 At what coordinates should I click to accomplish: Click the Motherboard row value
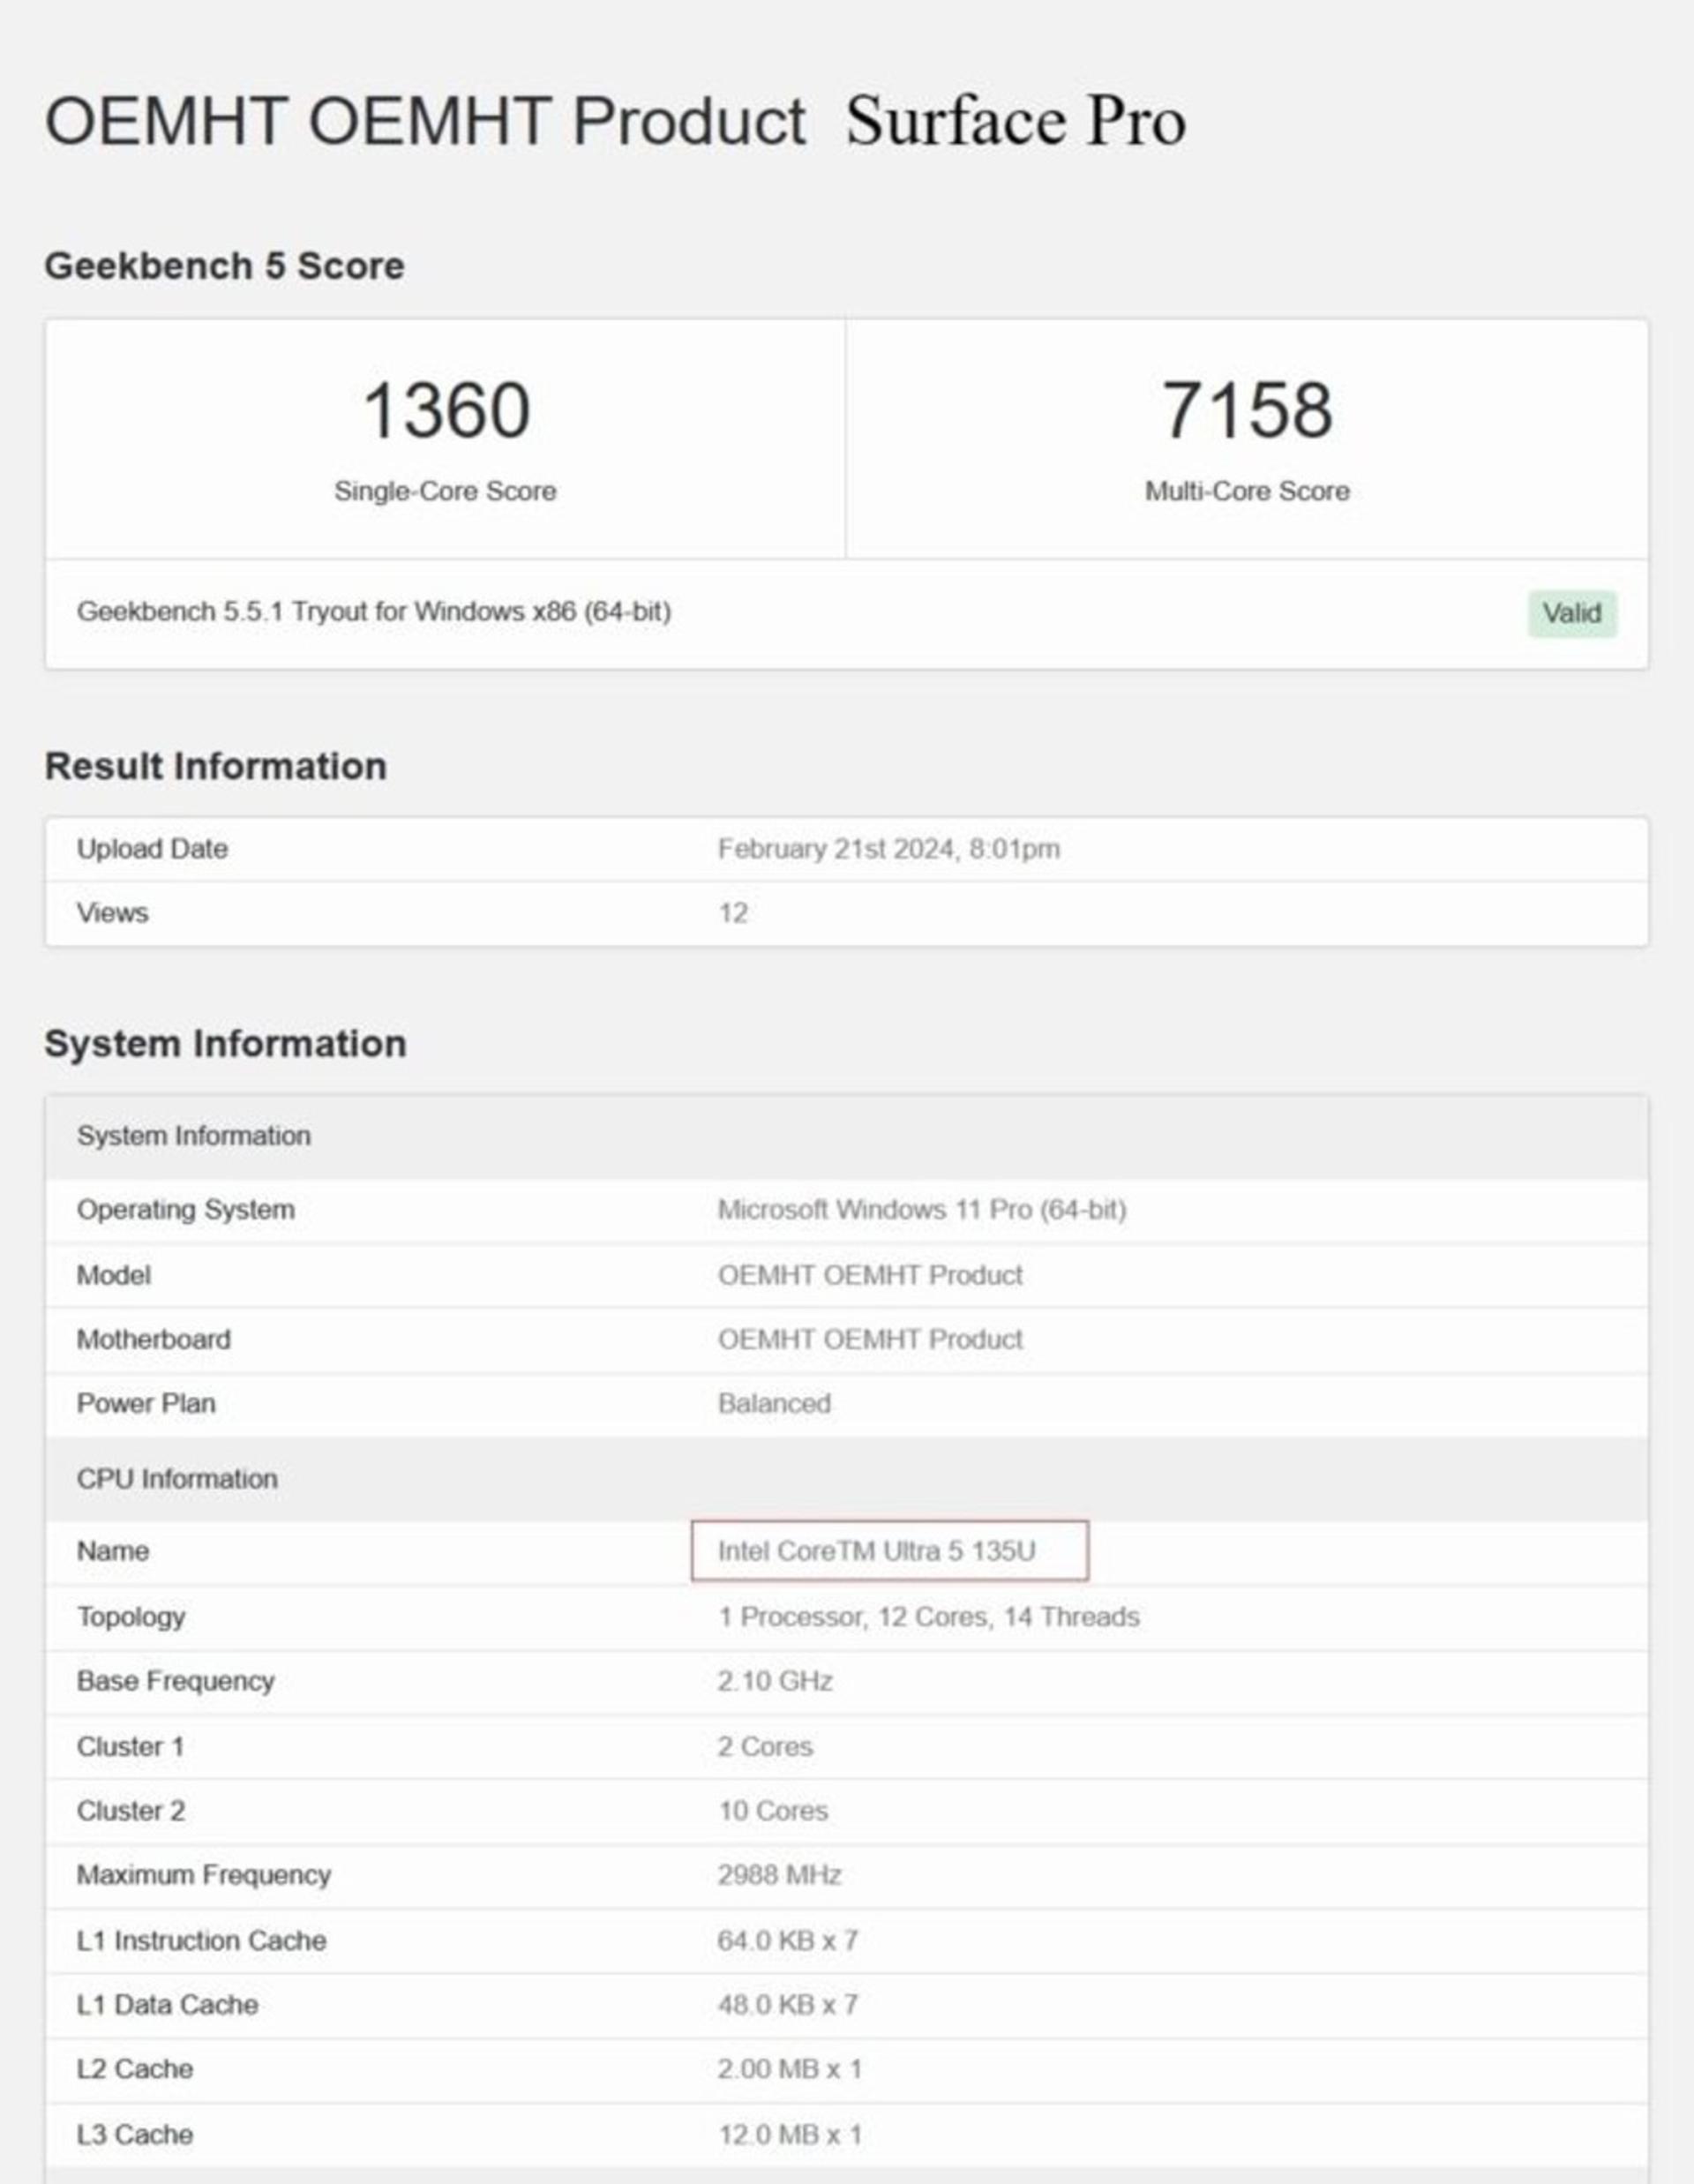[870, 1339]
